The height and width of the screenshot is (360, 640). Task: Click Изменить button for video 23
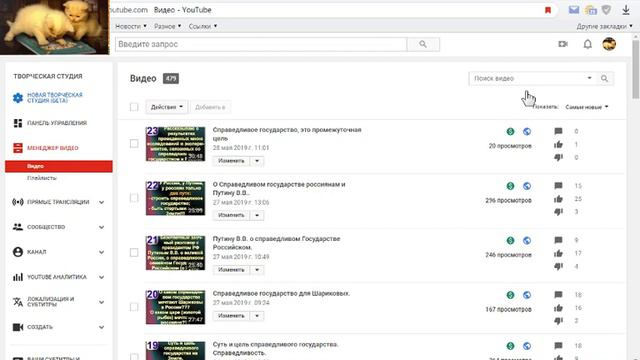click(x=231, y=161)
